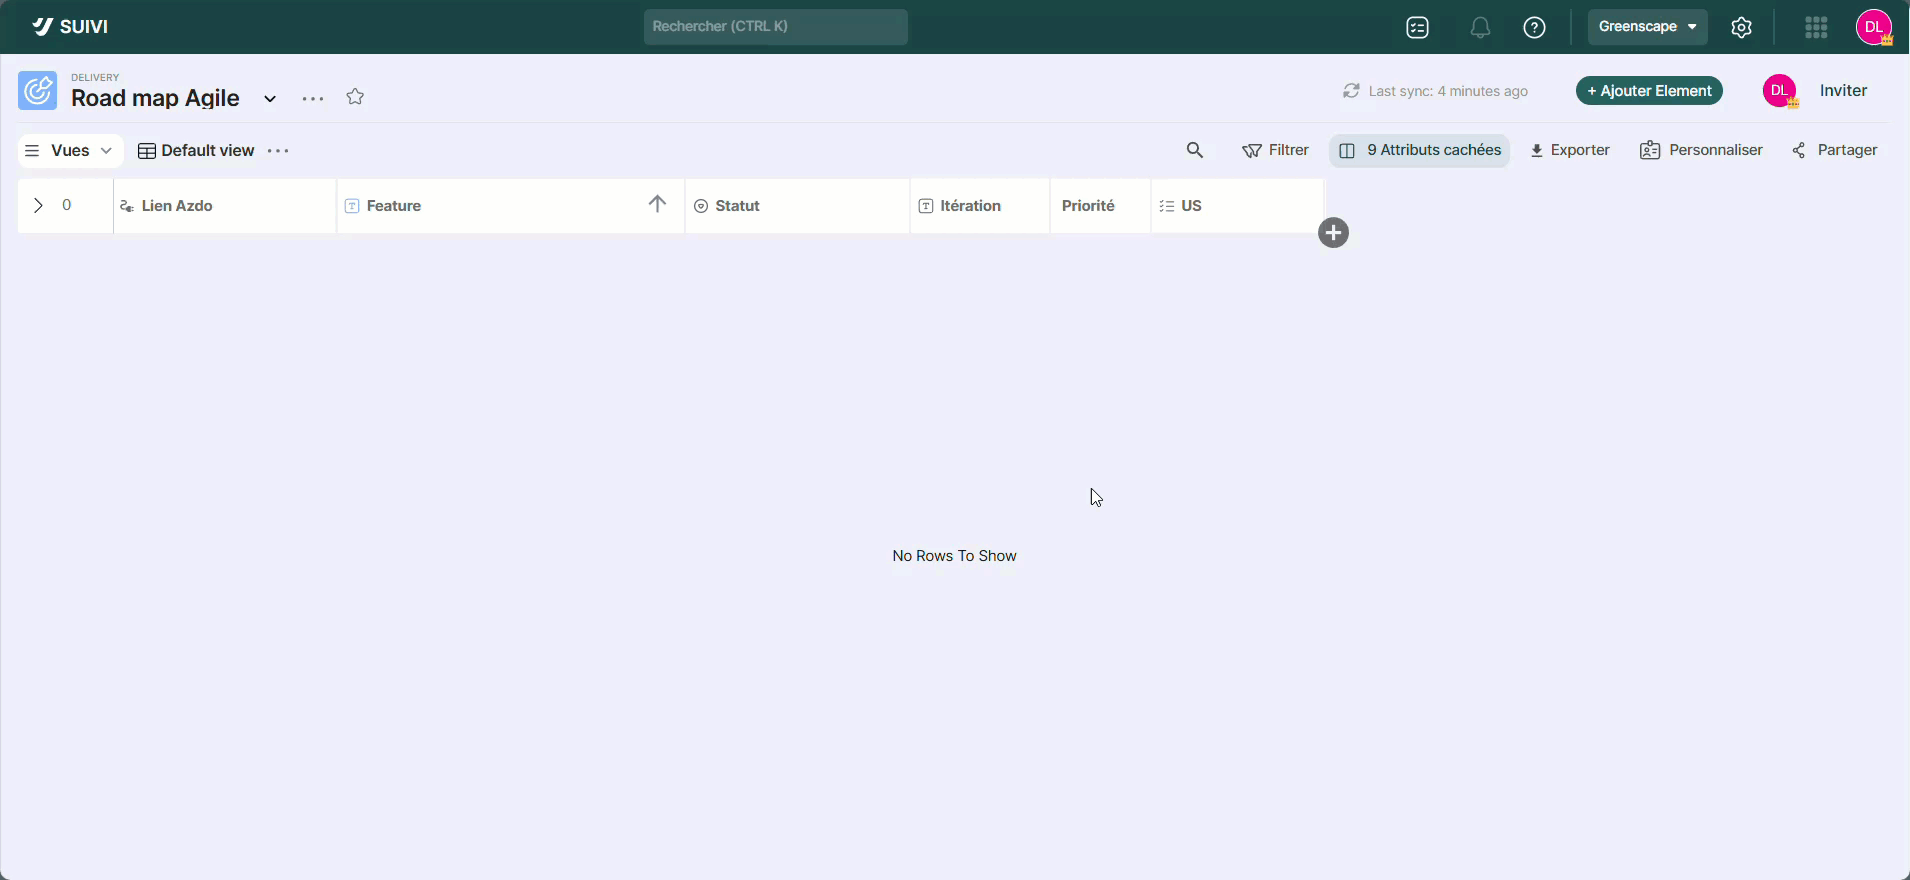The height and width of the screenshot is (880, 1910).
Task: Add a new column with plus icon
Action: pyautogui.click(x=1333, y=233)
